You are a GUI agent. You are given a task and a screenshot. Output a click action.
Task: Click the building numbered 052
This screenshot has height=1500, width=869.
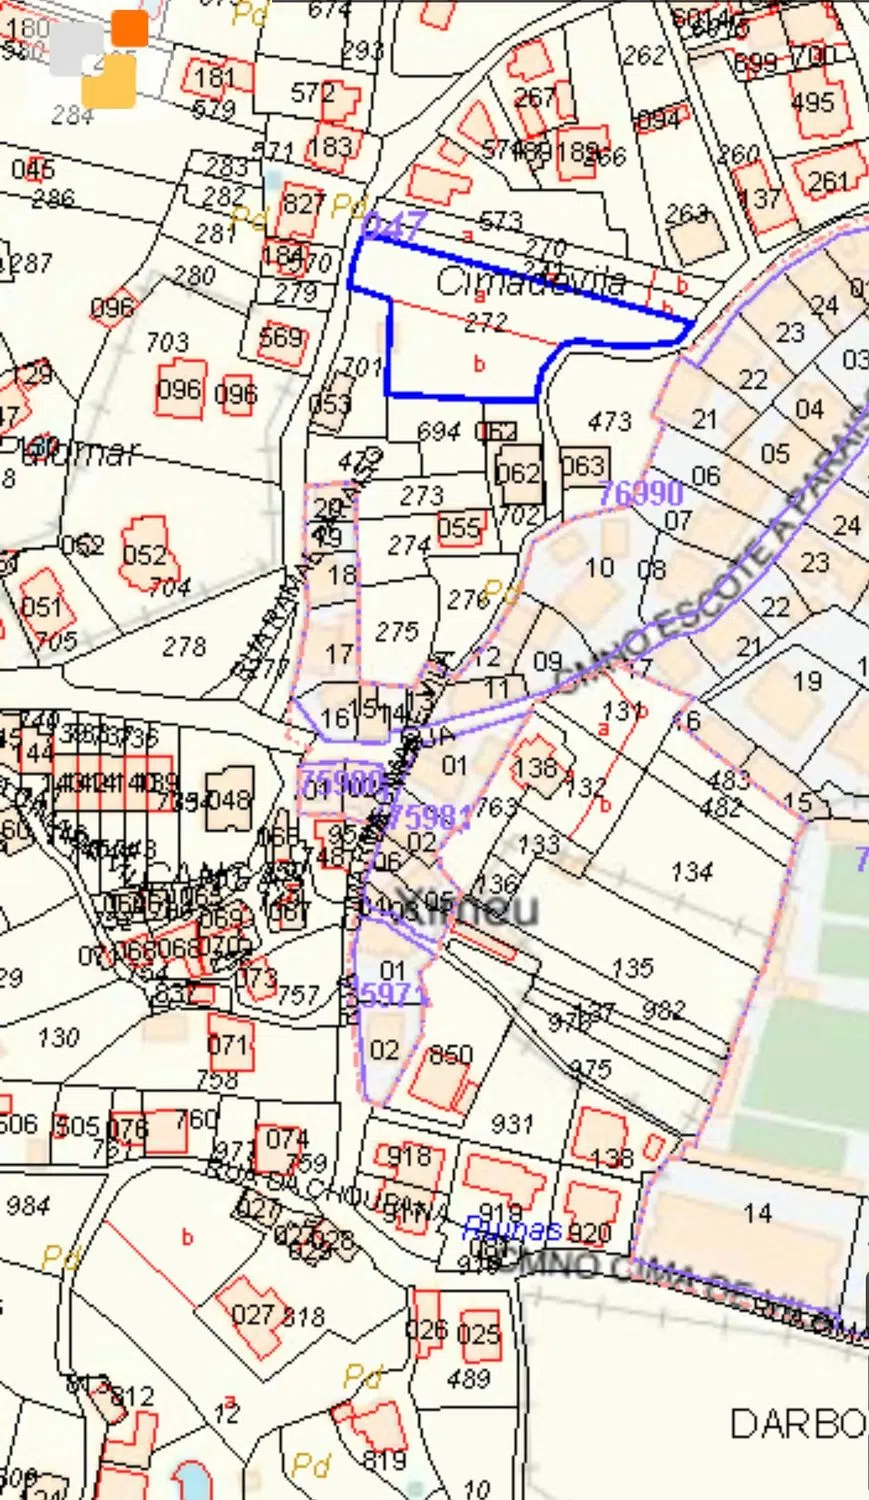coord(145,553)
